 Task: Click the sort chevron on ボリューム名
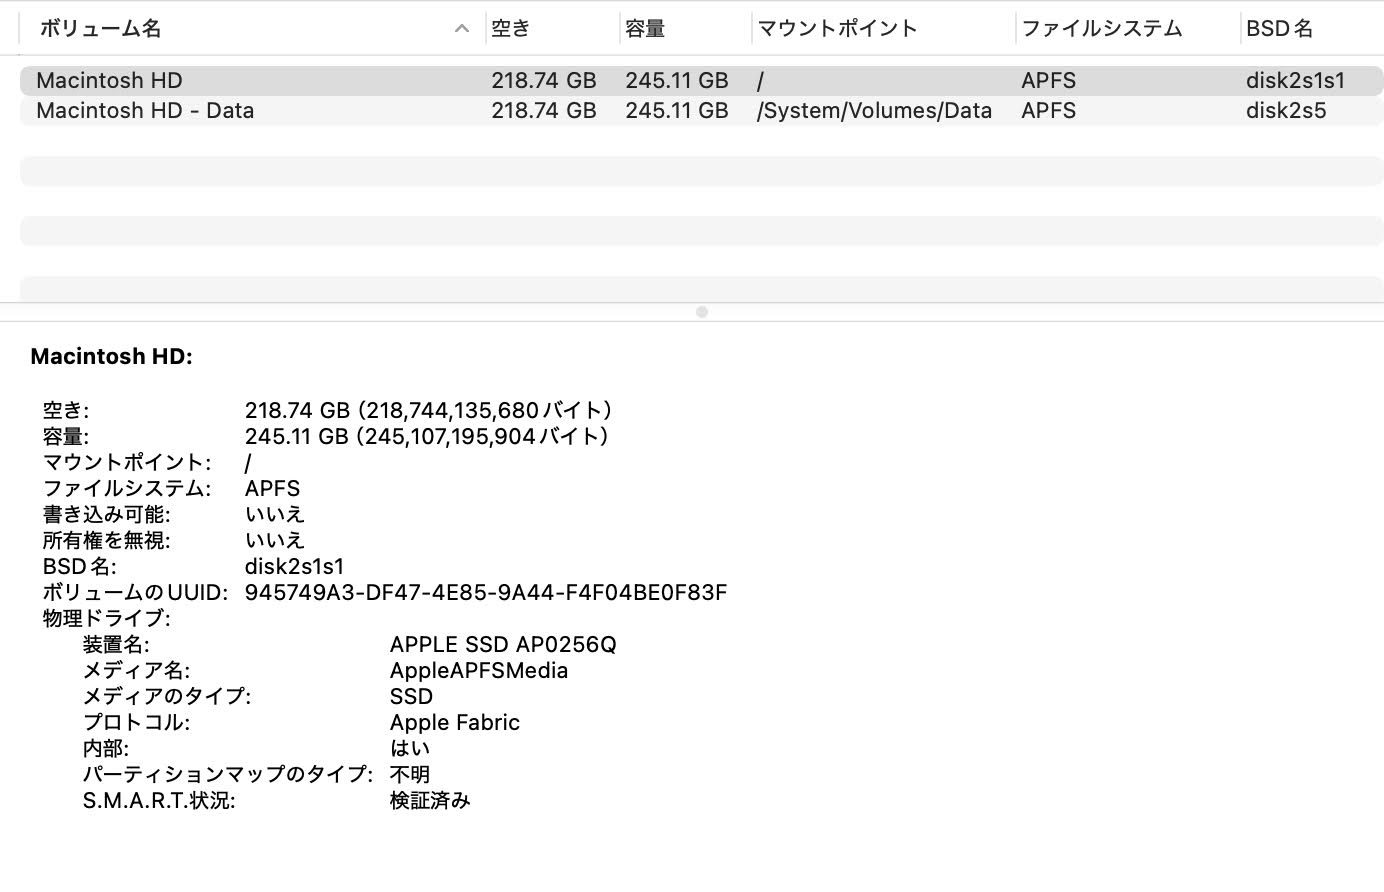(x=461, y=28)
